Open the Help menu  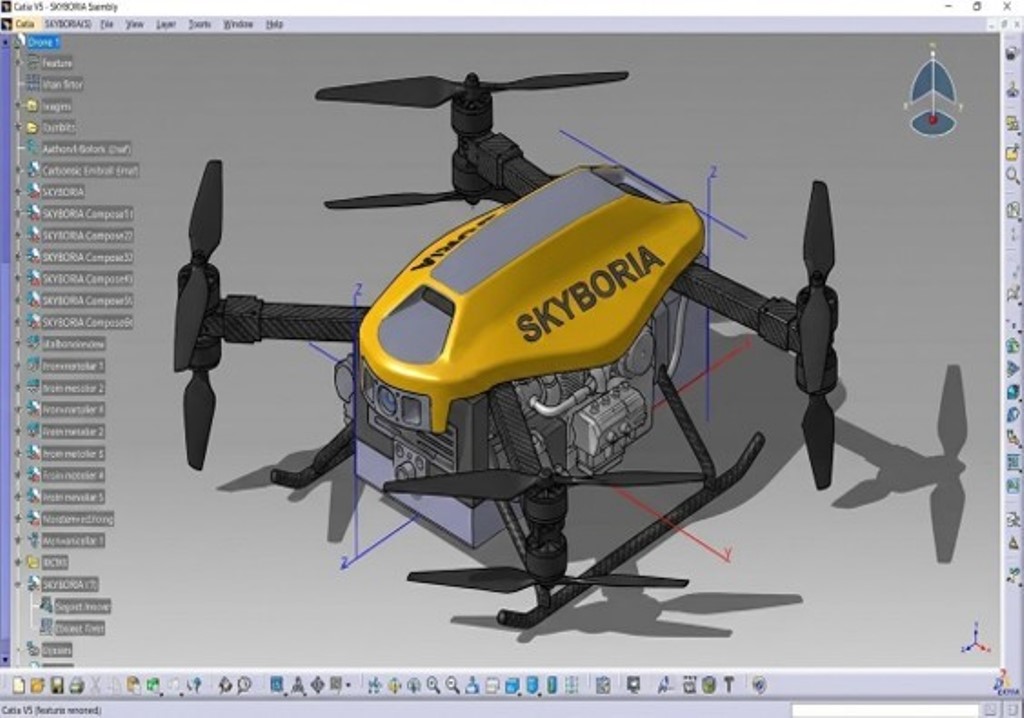click(274, 23)
